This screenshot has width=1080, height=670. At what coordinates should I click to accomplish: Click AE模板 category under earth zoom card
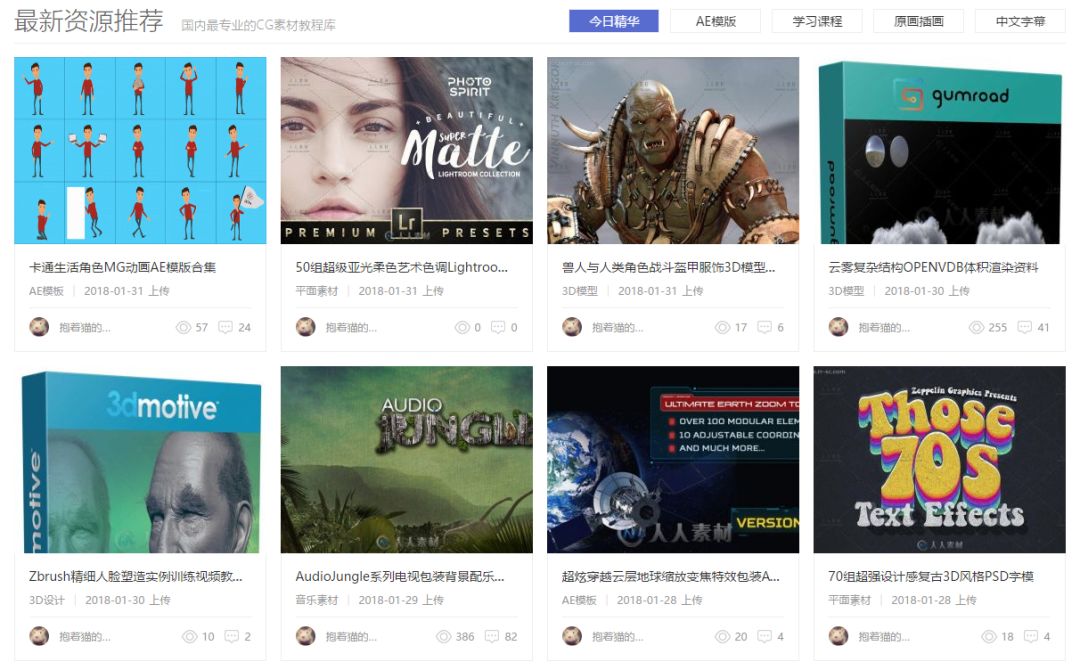pos(579,600)
